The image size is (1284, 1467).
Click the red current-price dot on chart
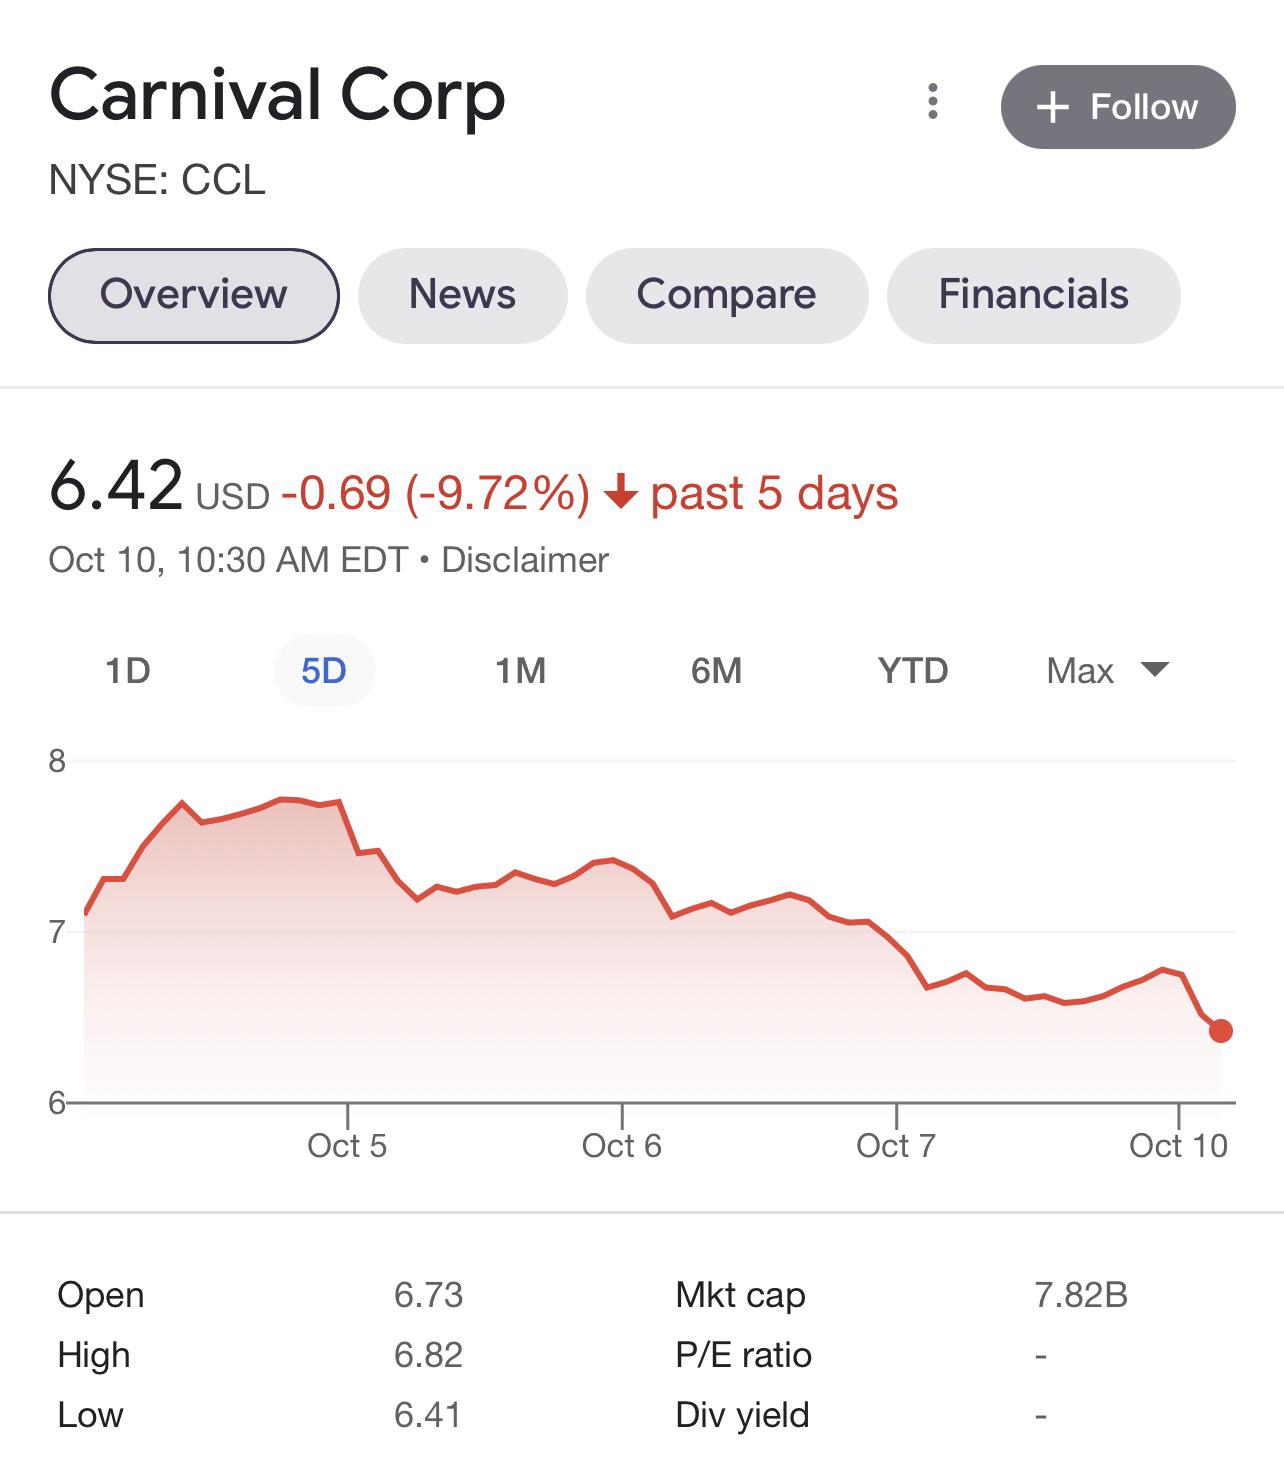[x=1220, y=1031]
